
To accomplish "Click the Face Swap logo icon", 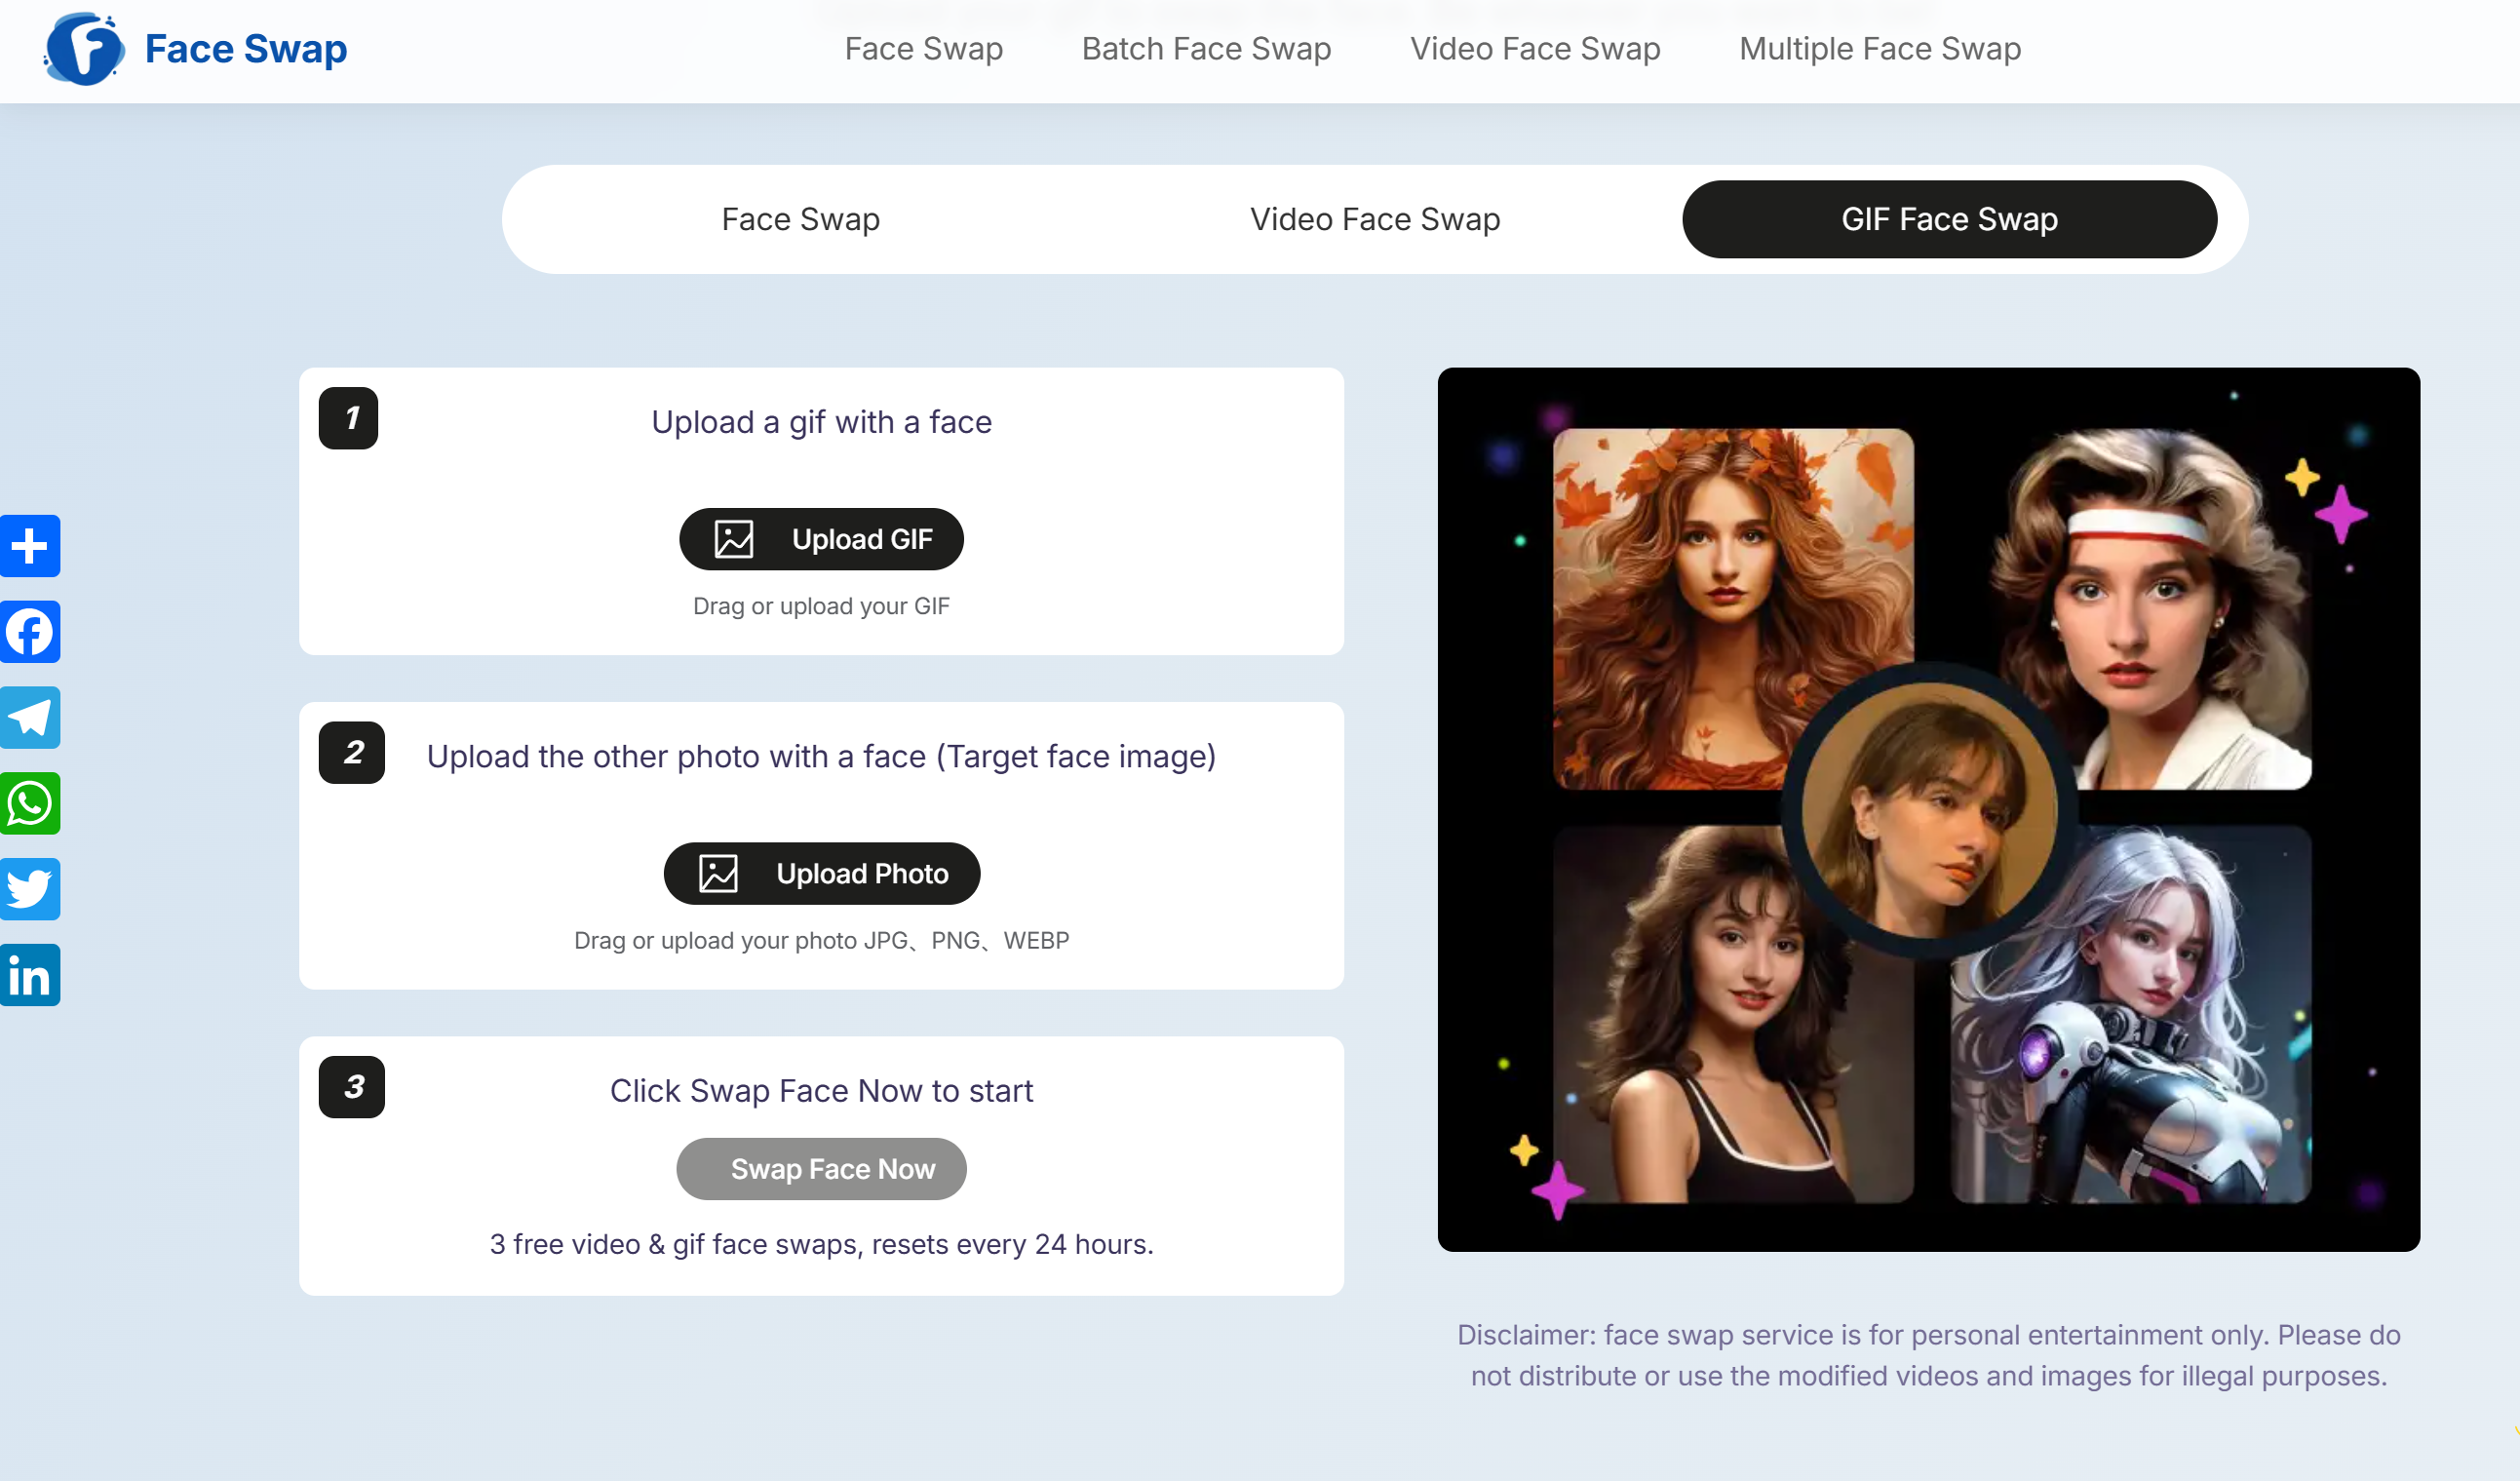I will point(84,49).
